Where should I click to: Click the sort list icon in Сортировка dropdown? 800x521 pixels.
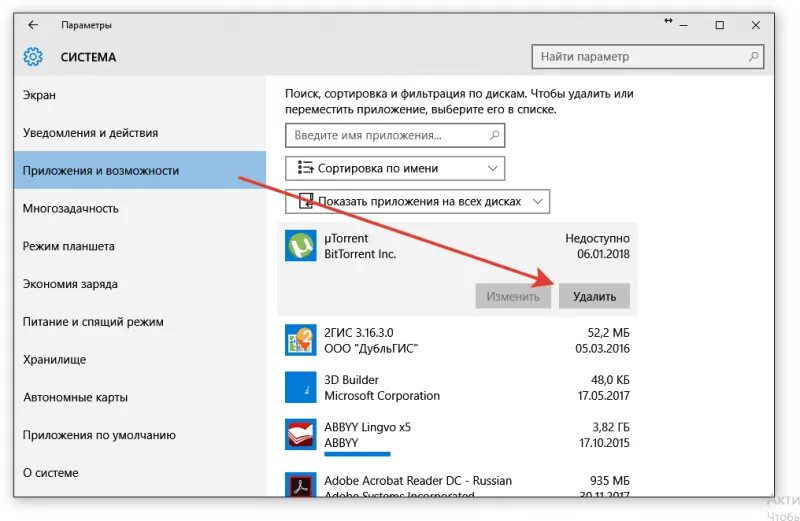[x=306, y=168]
